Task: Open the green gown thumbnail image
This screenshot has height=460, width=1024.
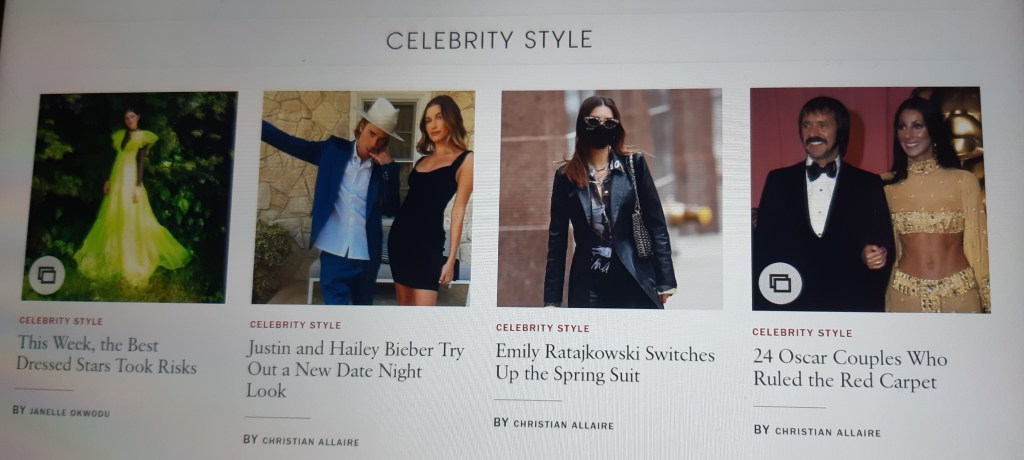Action: (x=130, y=197)
